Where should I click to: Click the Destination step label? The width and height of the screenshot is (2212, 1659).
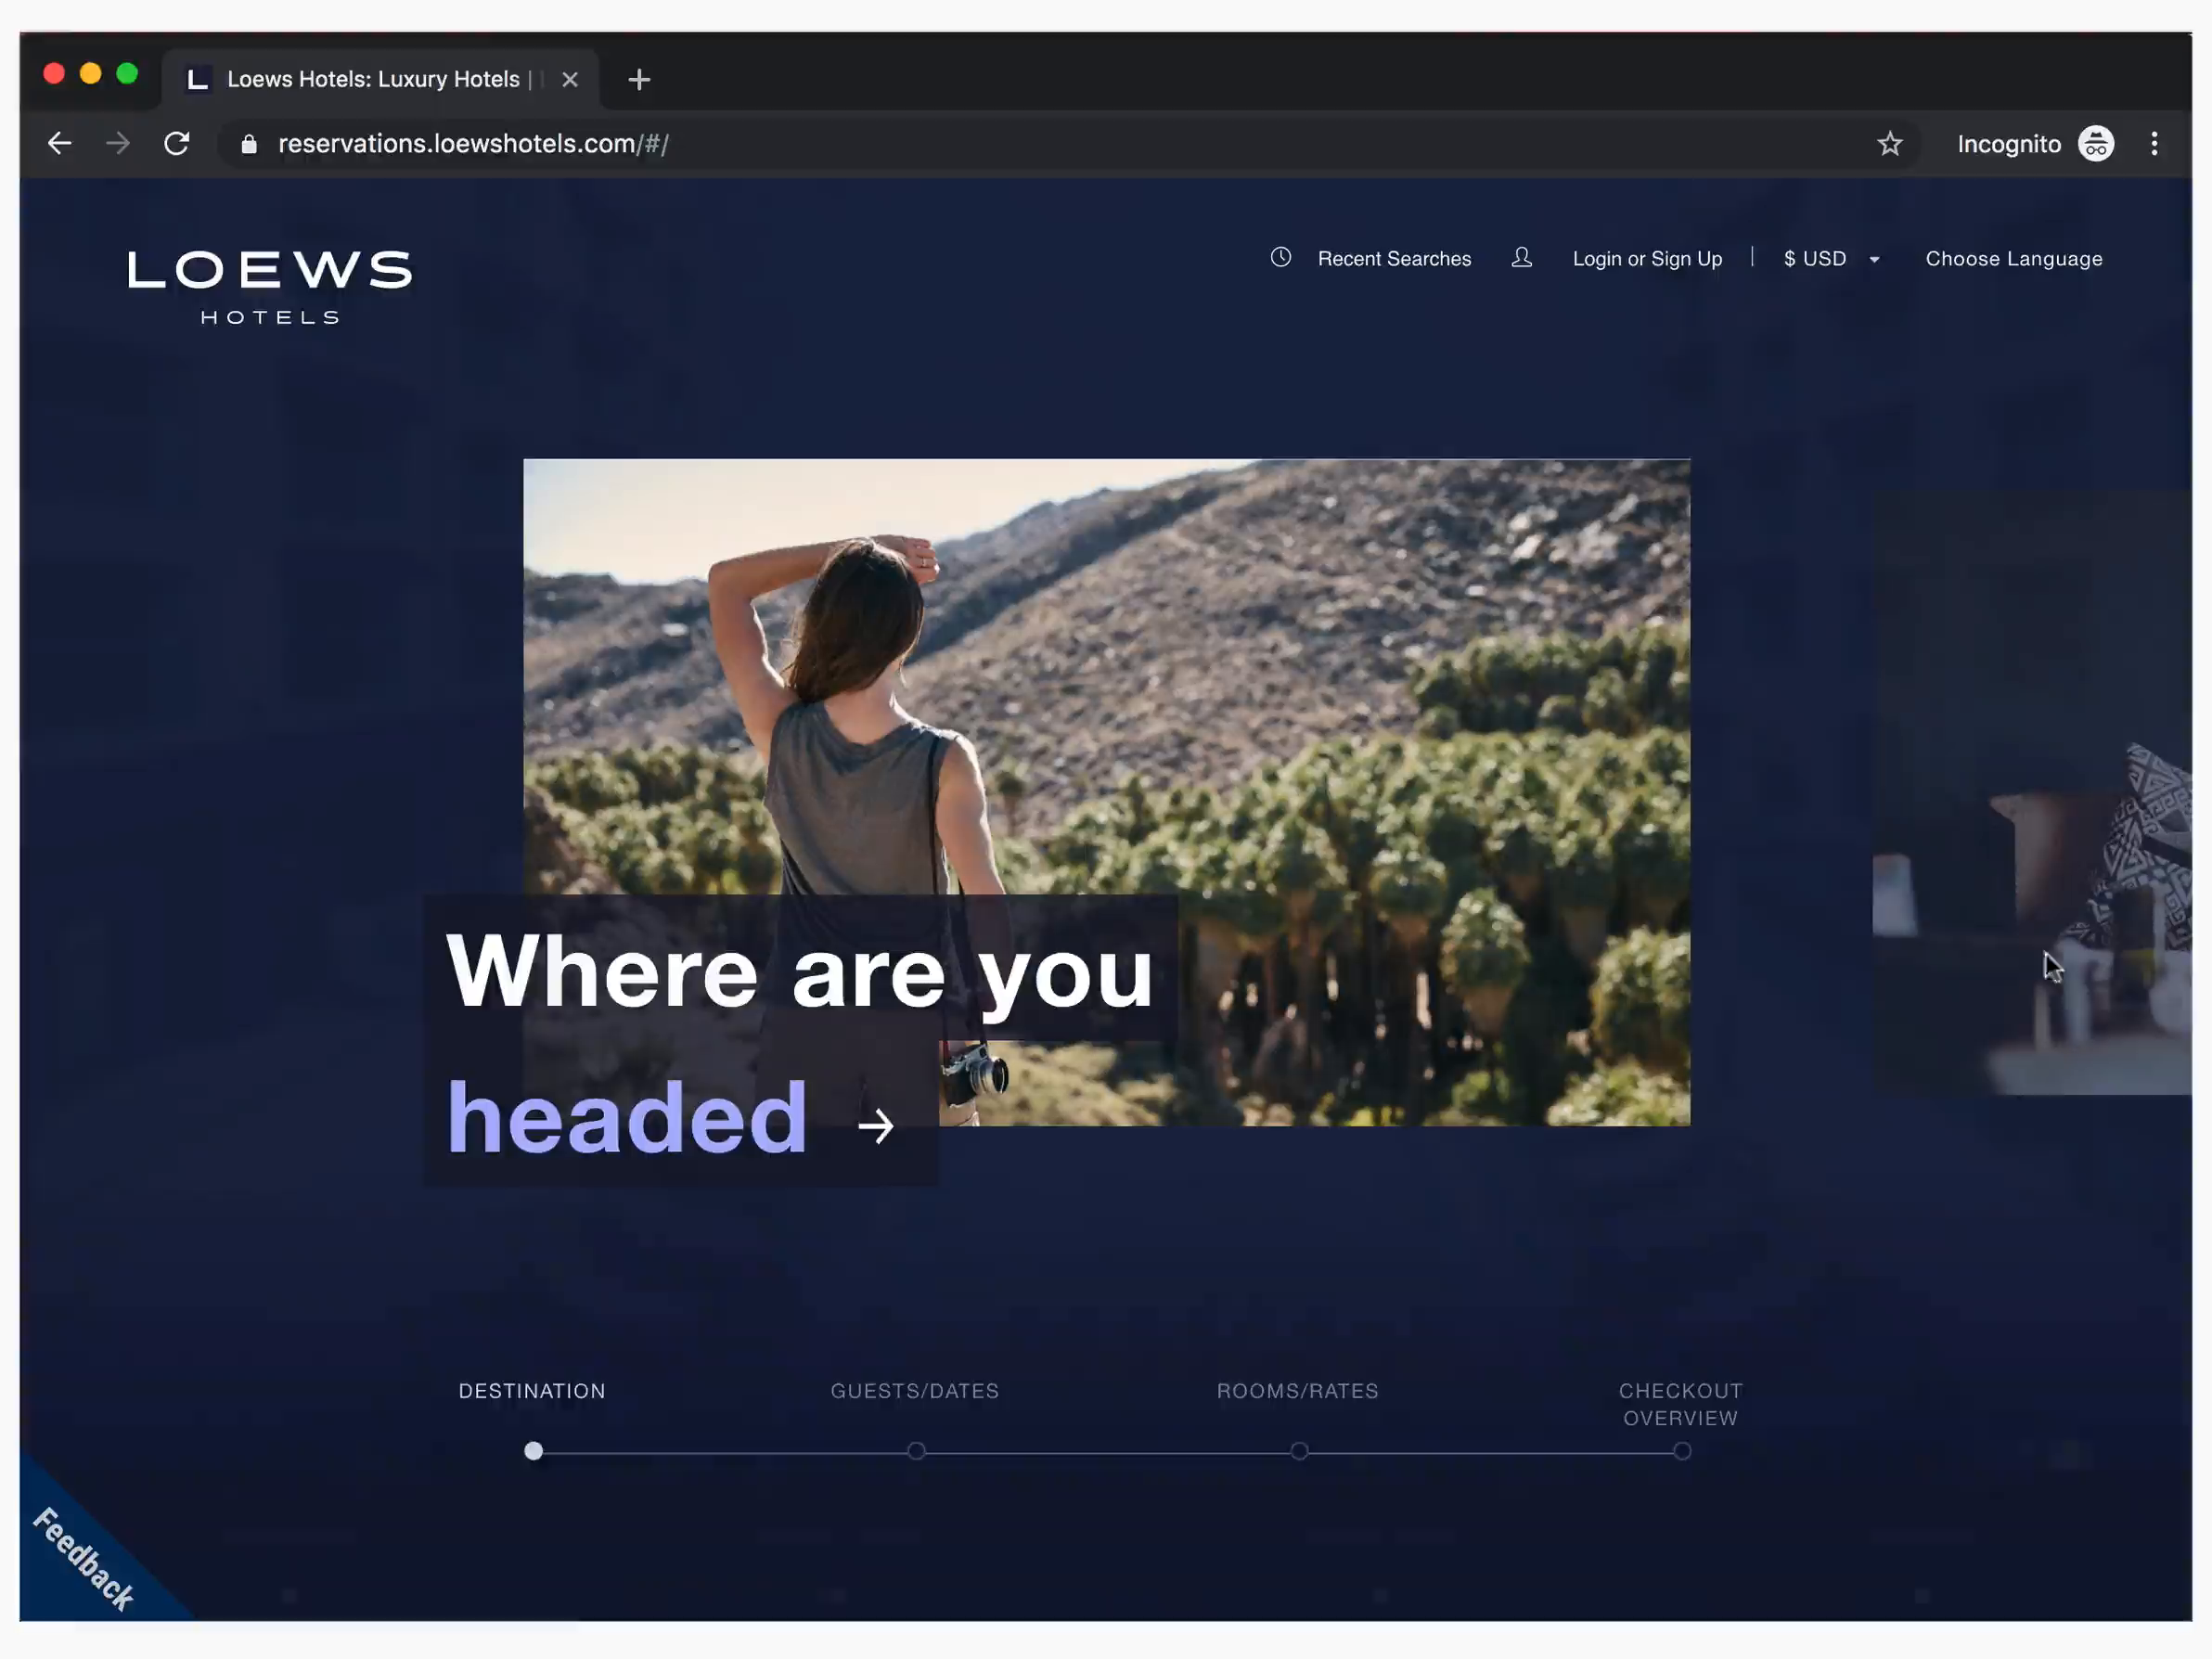point(532,1391)
